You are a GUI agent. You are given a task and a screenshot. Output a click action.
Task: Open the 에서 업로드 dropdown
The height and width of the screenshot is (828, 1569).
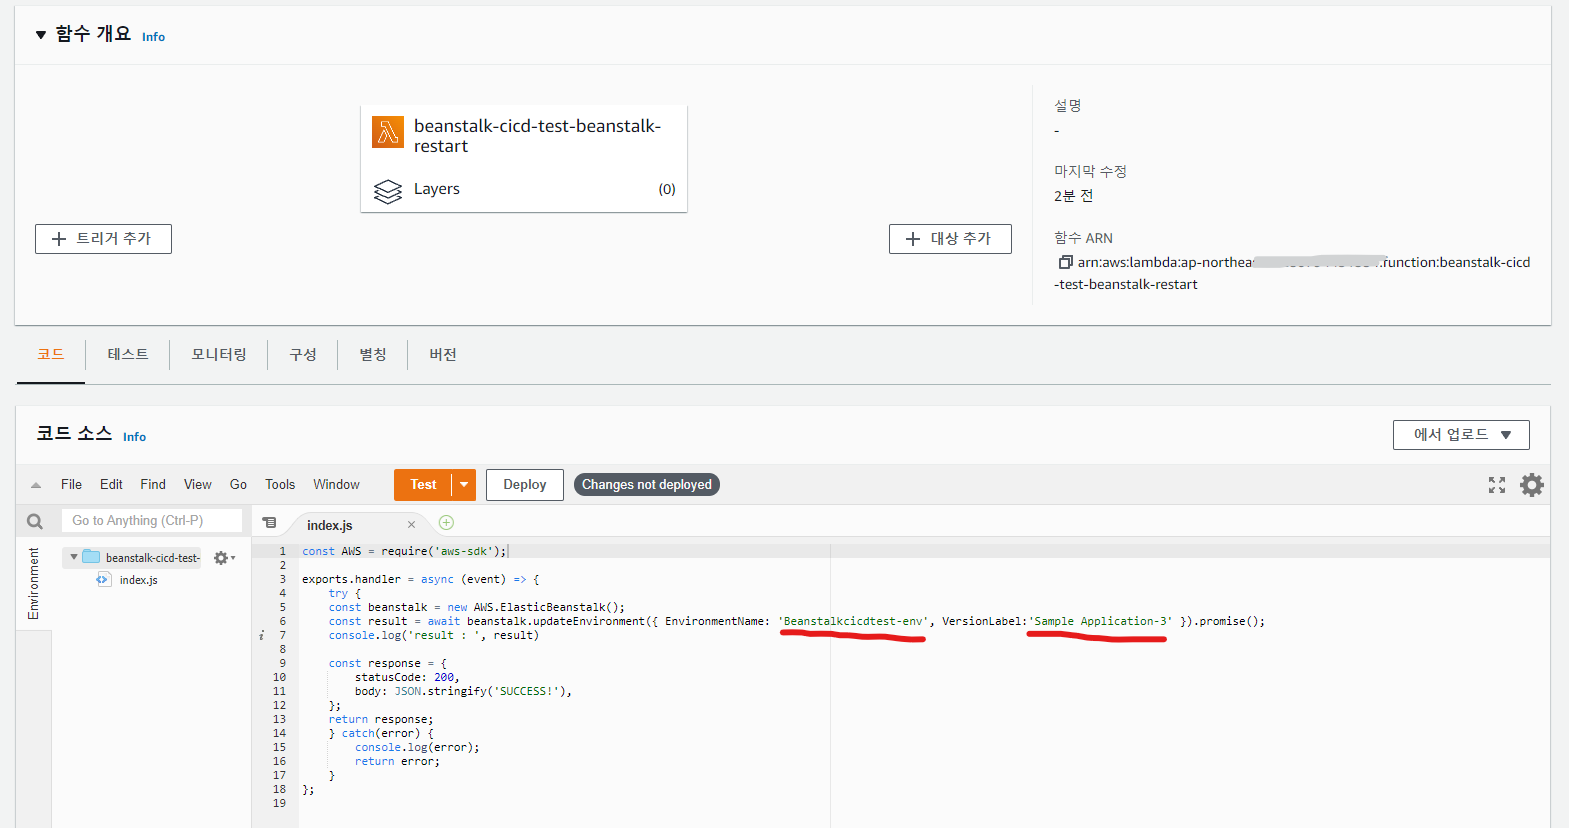(1461, 435)
